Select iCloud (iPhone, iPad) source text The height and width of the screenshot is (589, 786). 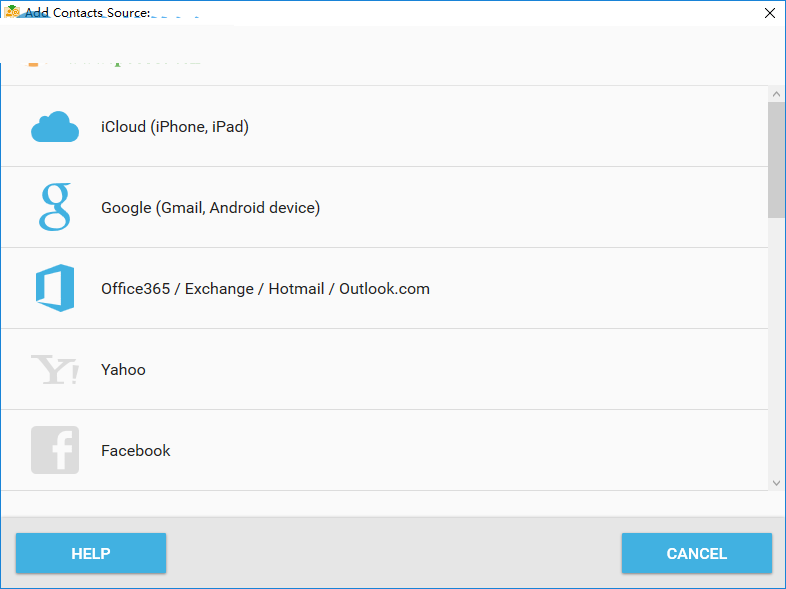[175, 127]
